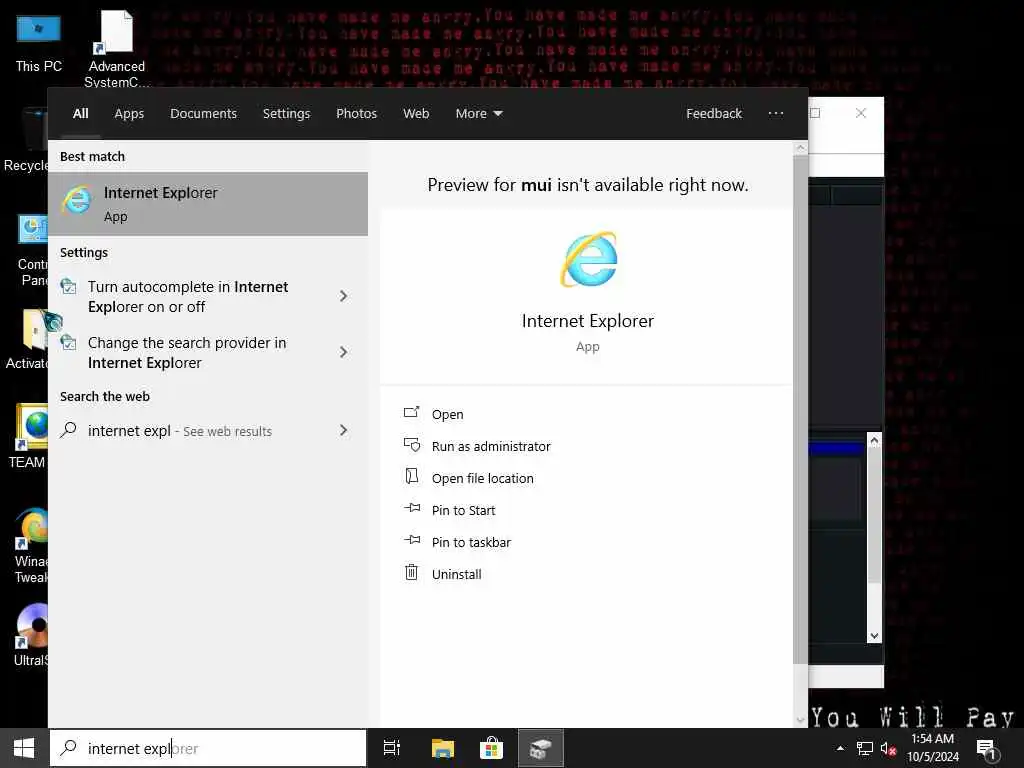Viewport: 1024px width, 768px height.
Task: Open the internet expl web search result
Action: (x=180, y=431)
